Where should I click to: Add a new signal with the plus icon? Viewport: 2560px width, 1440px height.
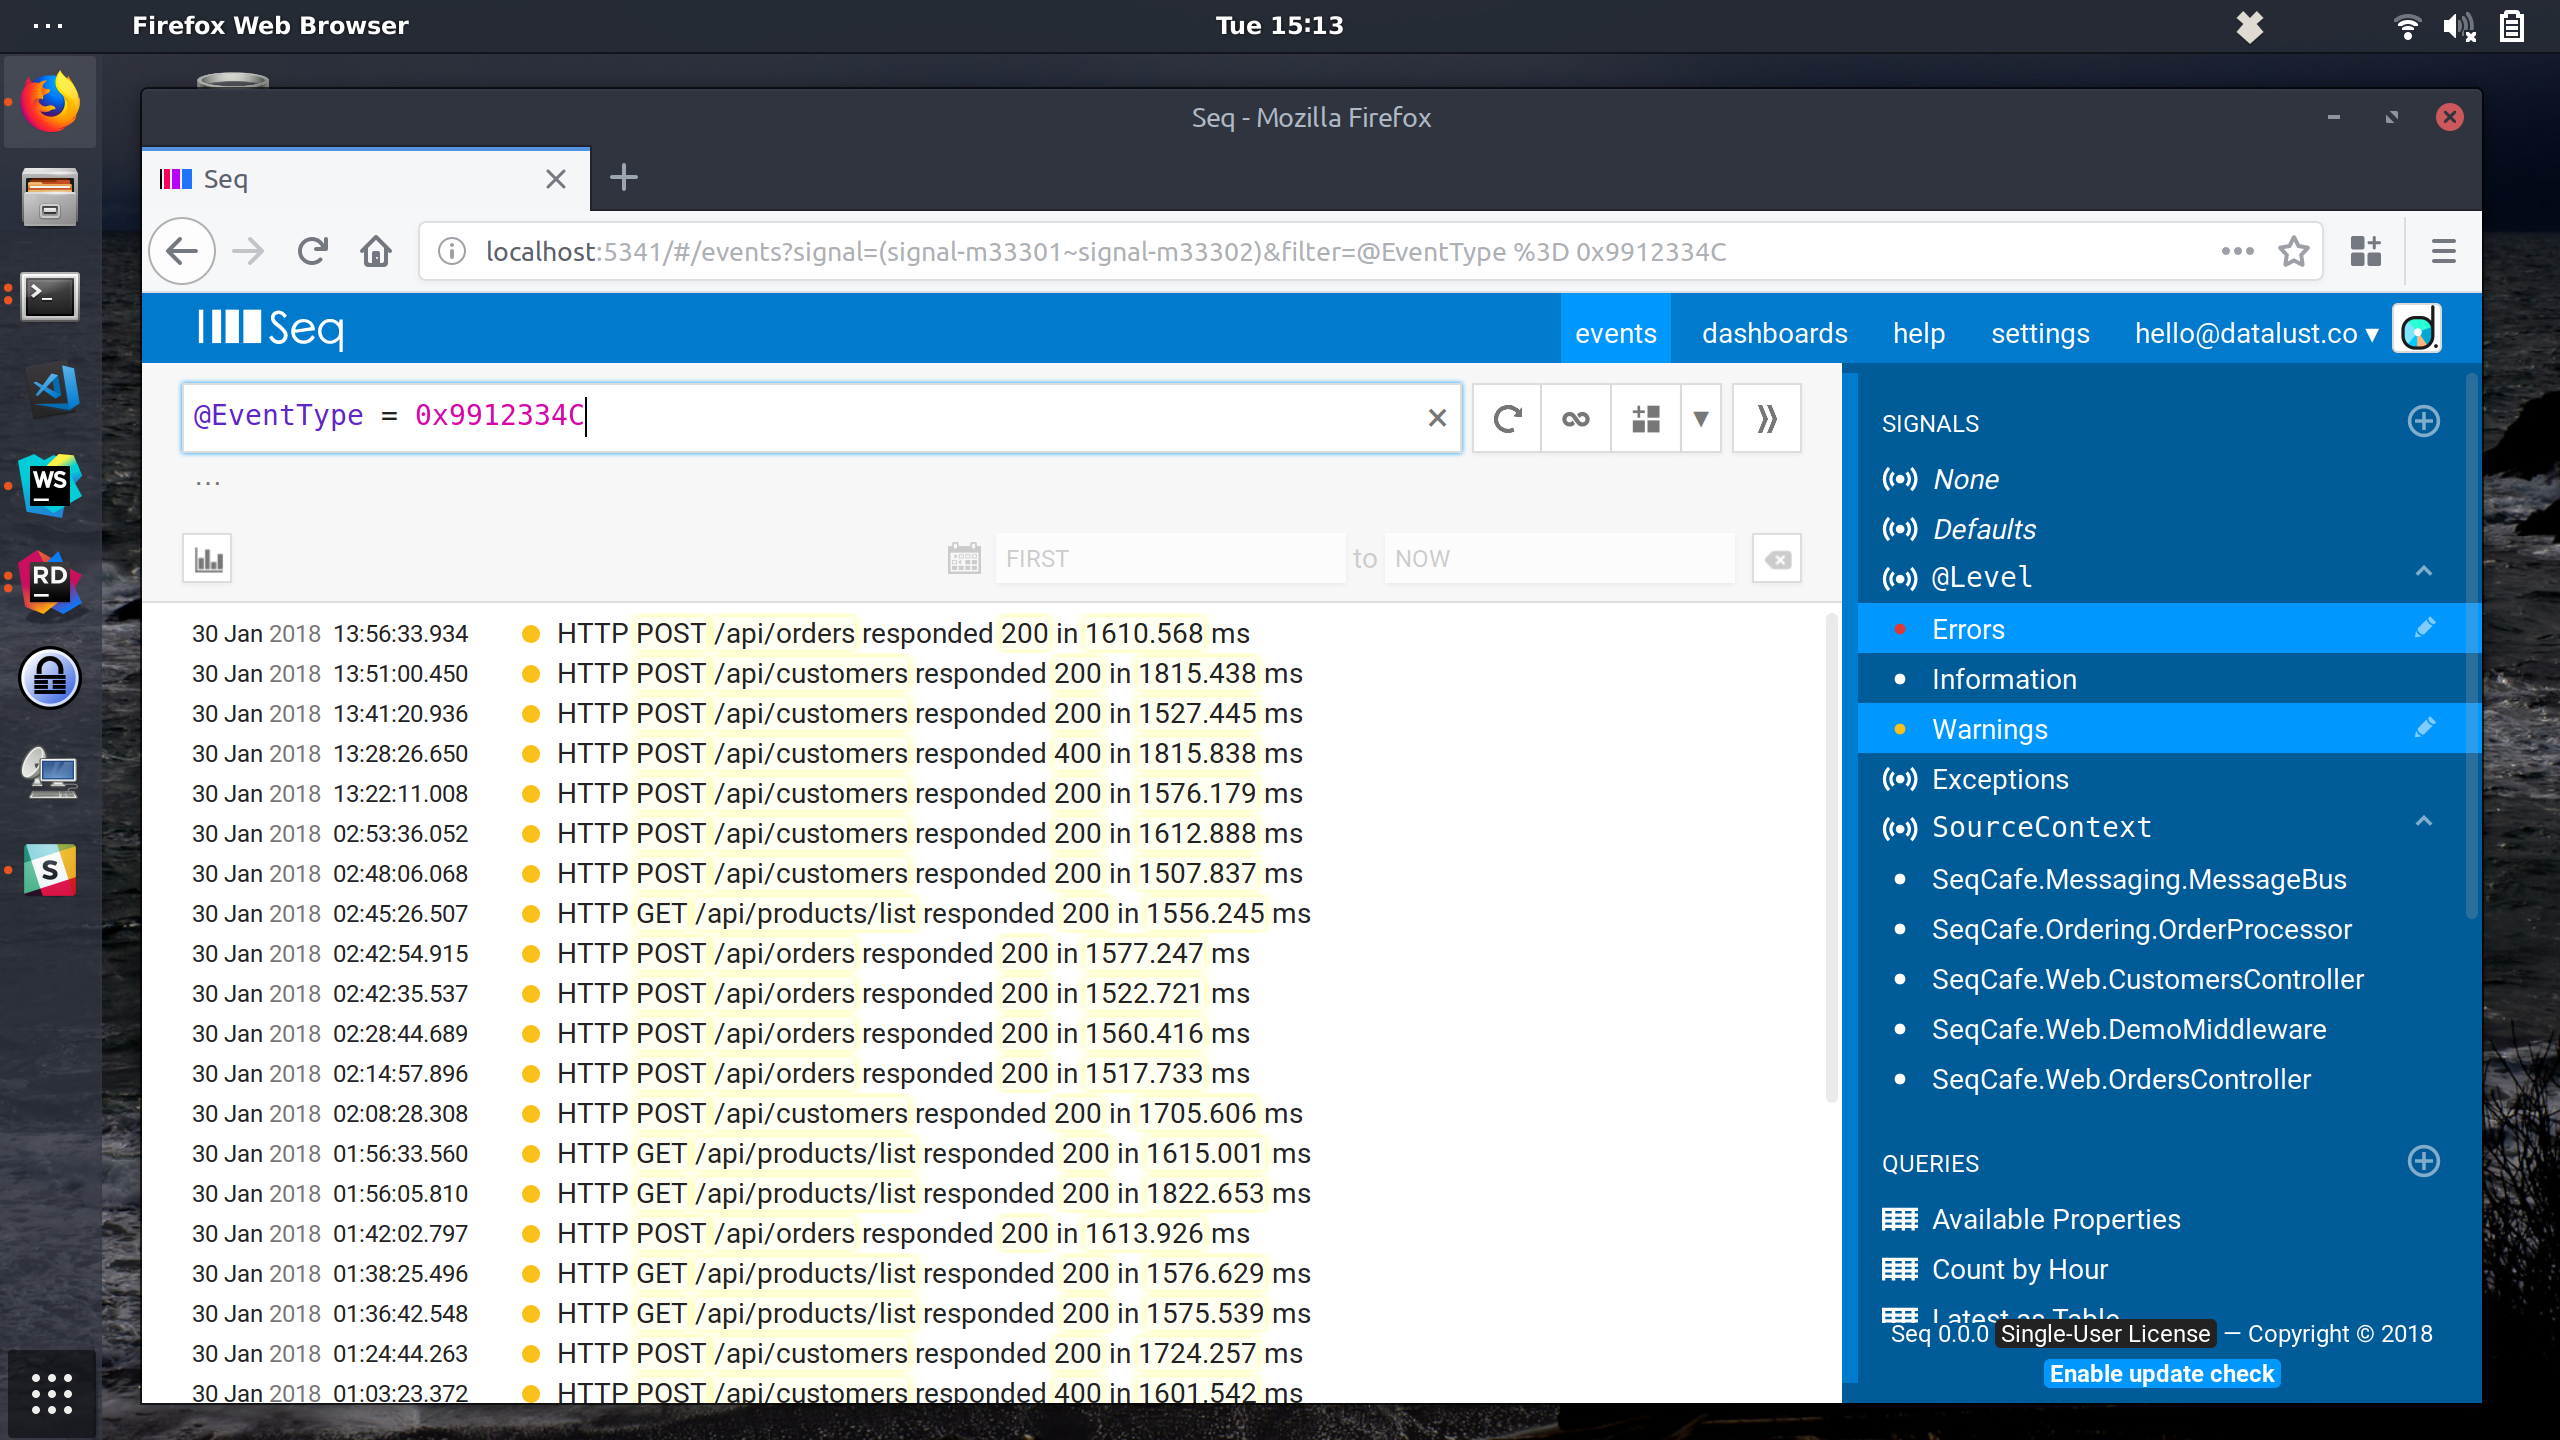pyautogui.click(x=2424, y=421)
